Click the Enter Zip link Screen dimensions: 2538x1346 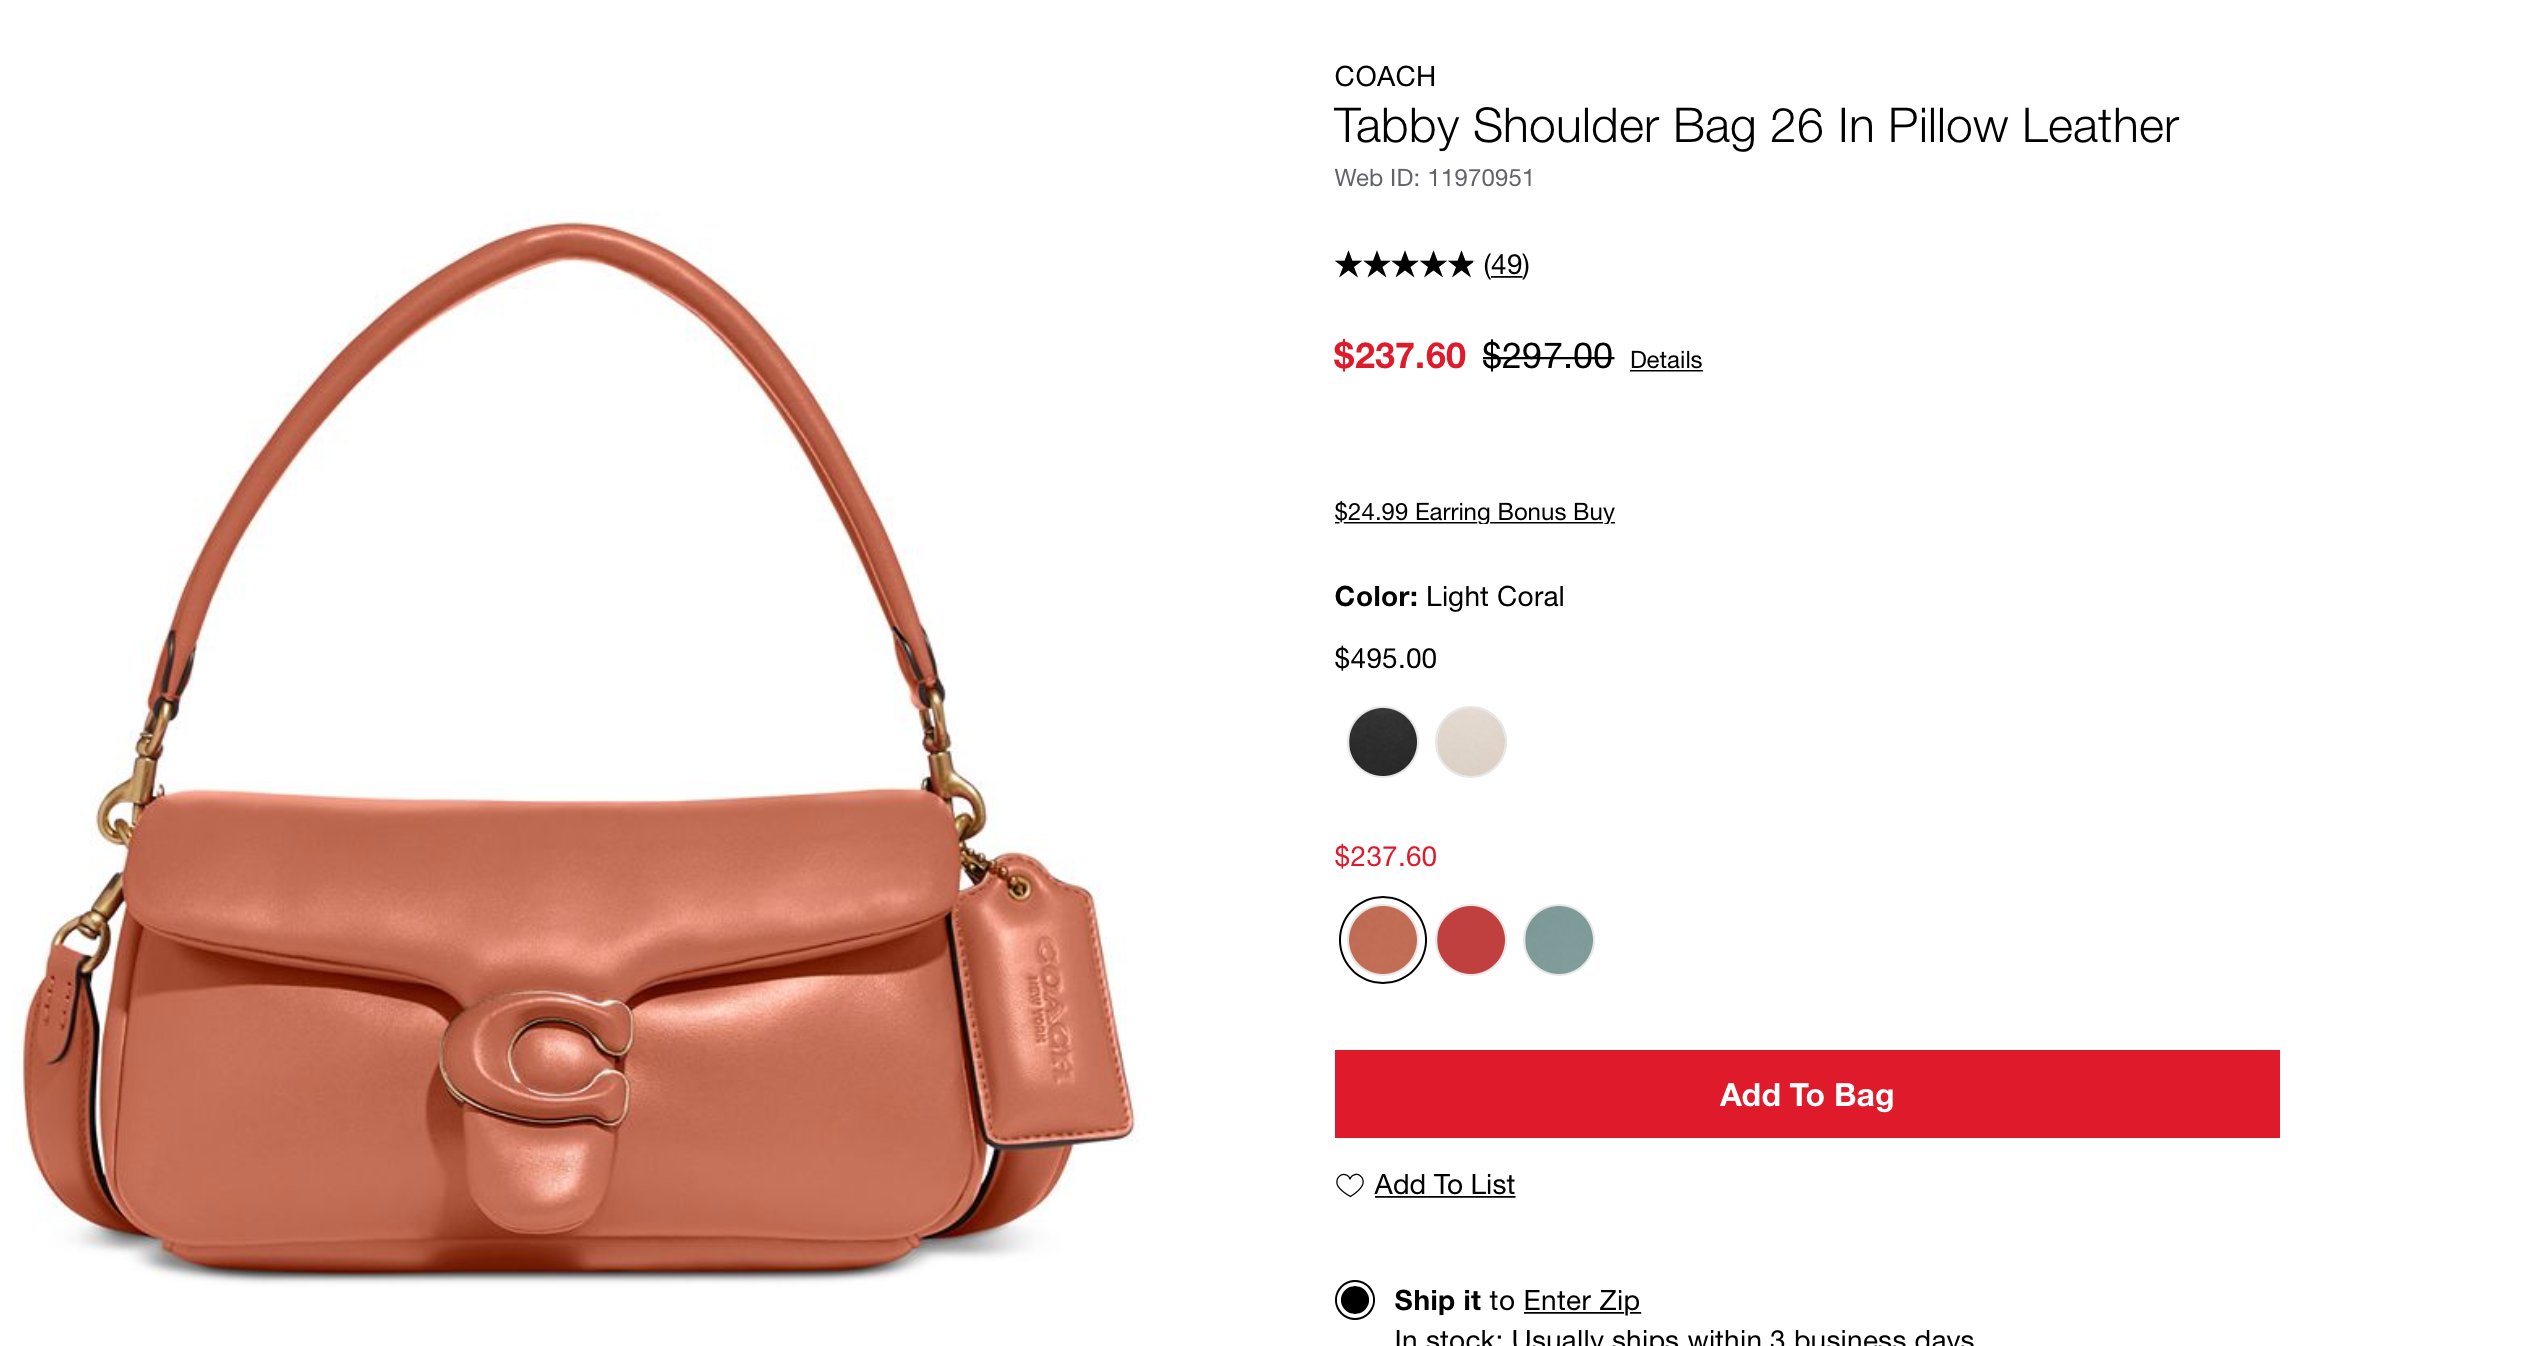coord(1582,1300)
